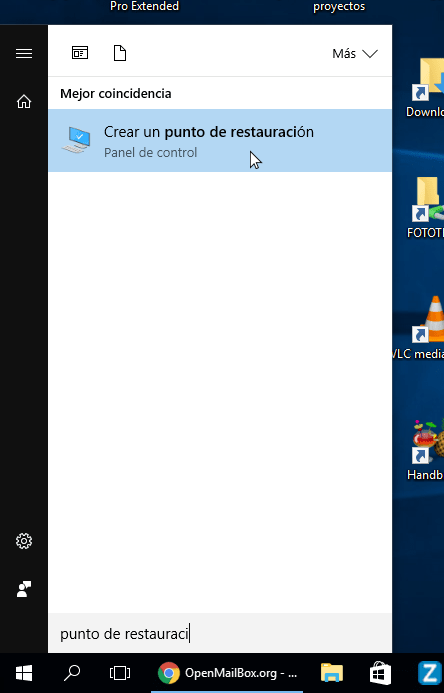Open the feedback icon in sidebar
The image size is (444, 693).
tap(24, 589)
